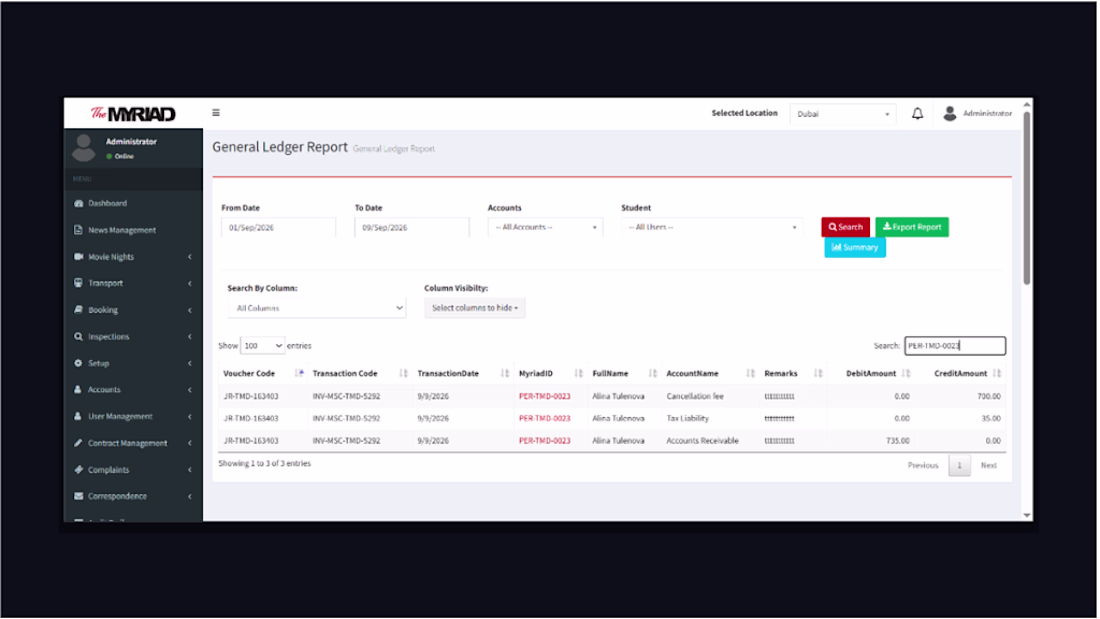
Task: Sort by MyriadID column arrows
Action: click(x=579, y=373)
